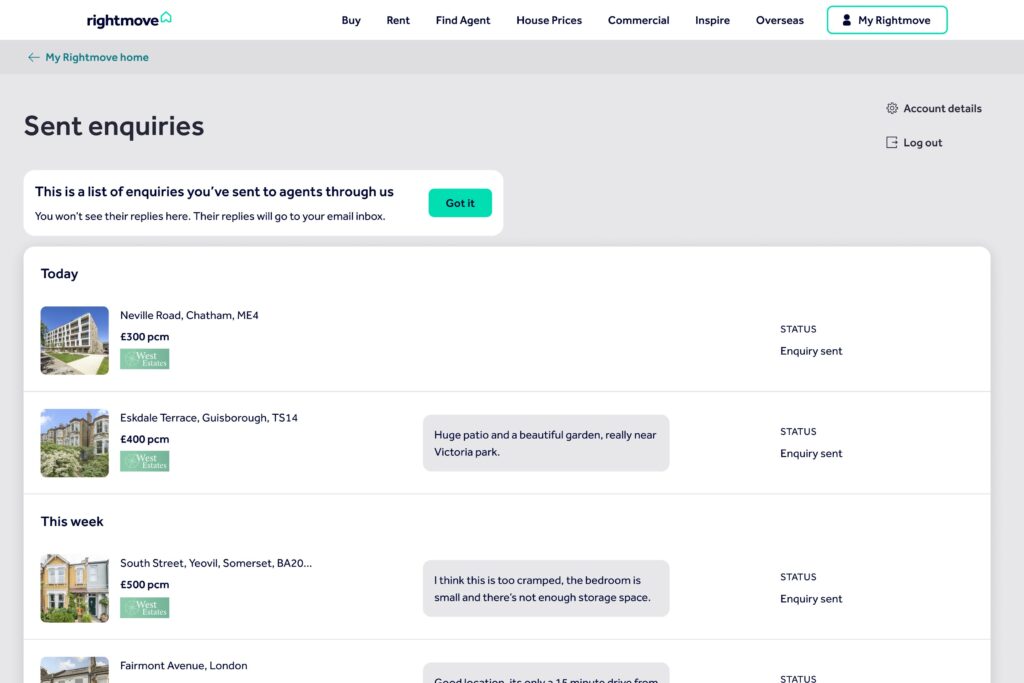Return to My Rightmove home
Screen dimensions: 1024x683
[x=97, y=57]
